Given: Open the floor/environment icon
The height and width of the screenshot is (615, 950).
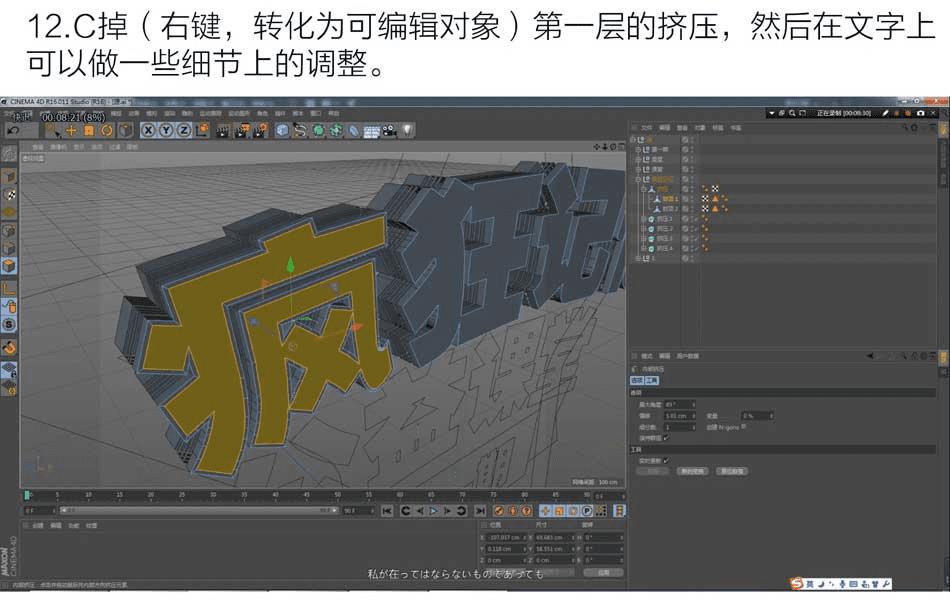Looking at the screenshot, I should click(x=371, y=130).
